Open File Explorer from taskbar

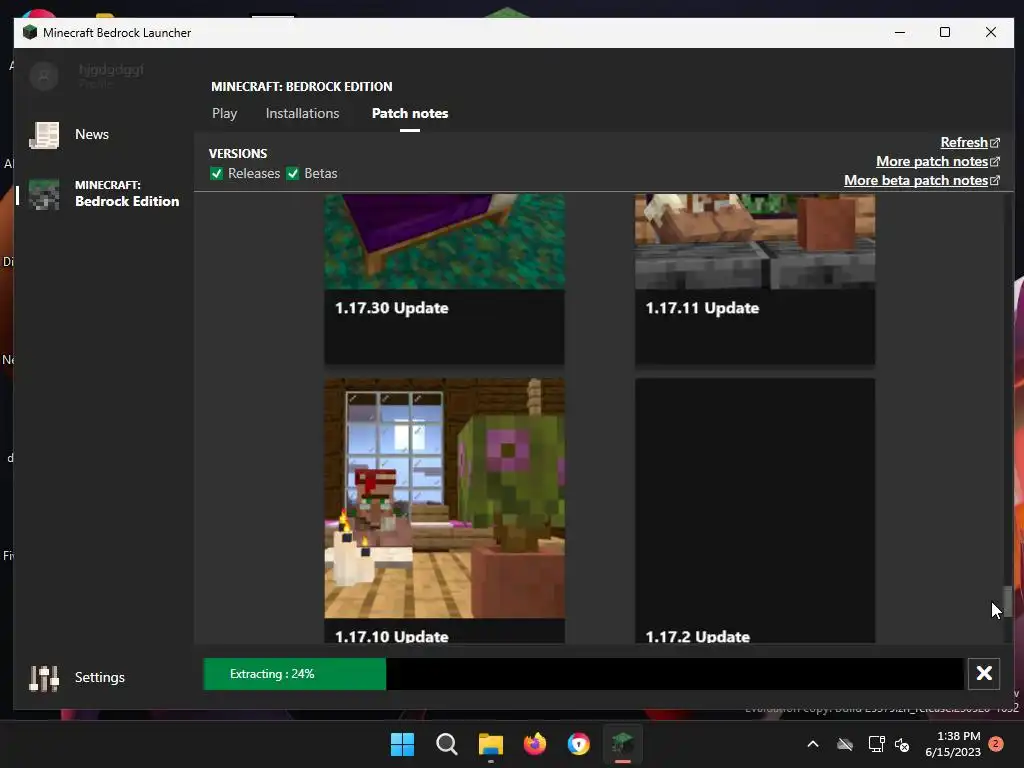pos(490,744)
